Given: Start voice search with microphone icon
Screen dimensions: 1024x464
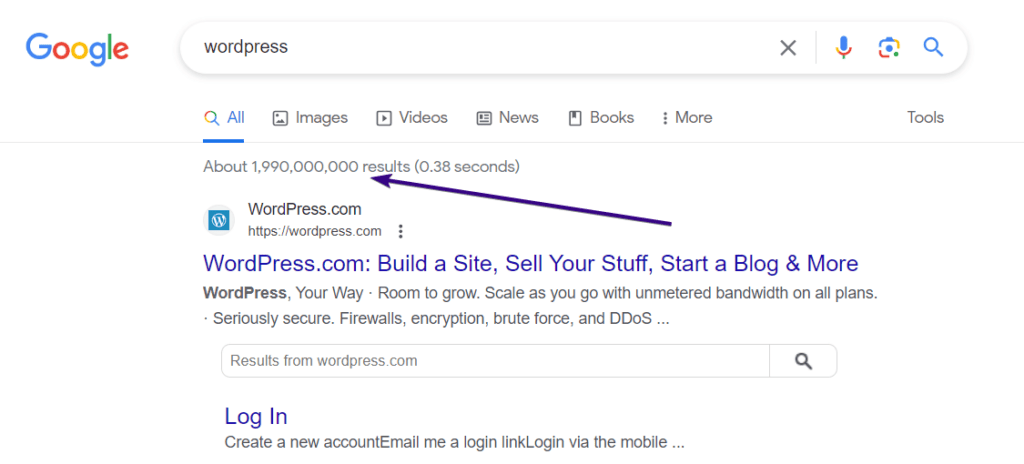Looking at the screenshot, I should tap(843, 48).
